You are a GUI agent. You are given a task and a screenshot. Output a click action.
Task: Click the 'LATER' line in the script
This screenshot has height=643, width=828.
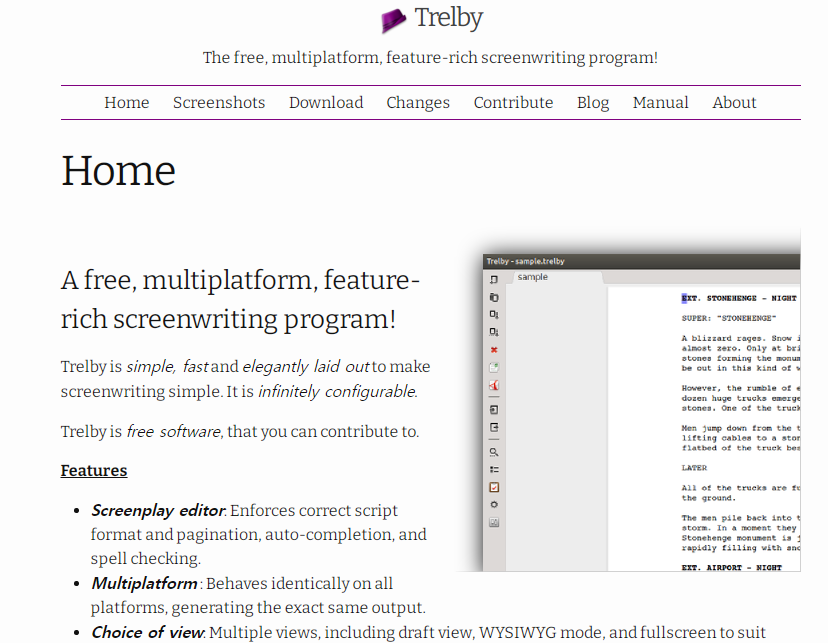tap(694, 468)
